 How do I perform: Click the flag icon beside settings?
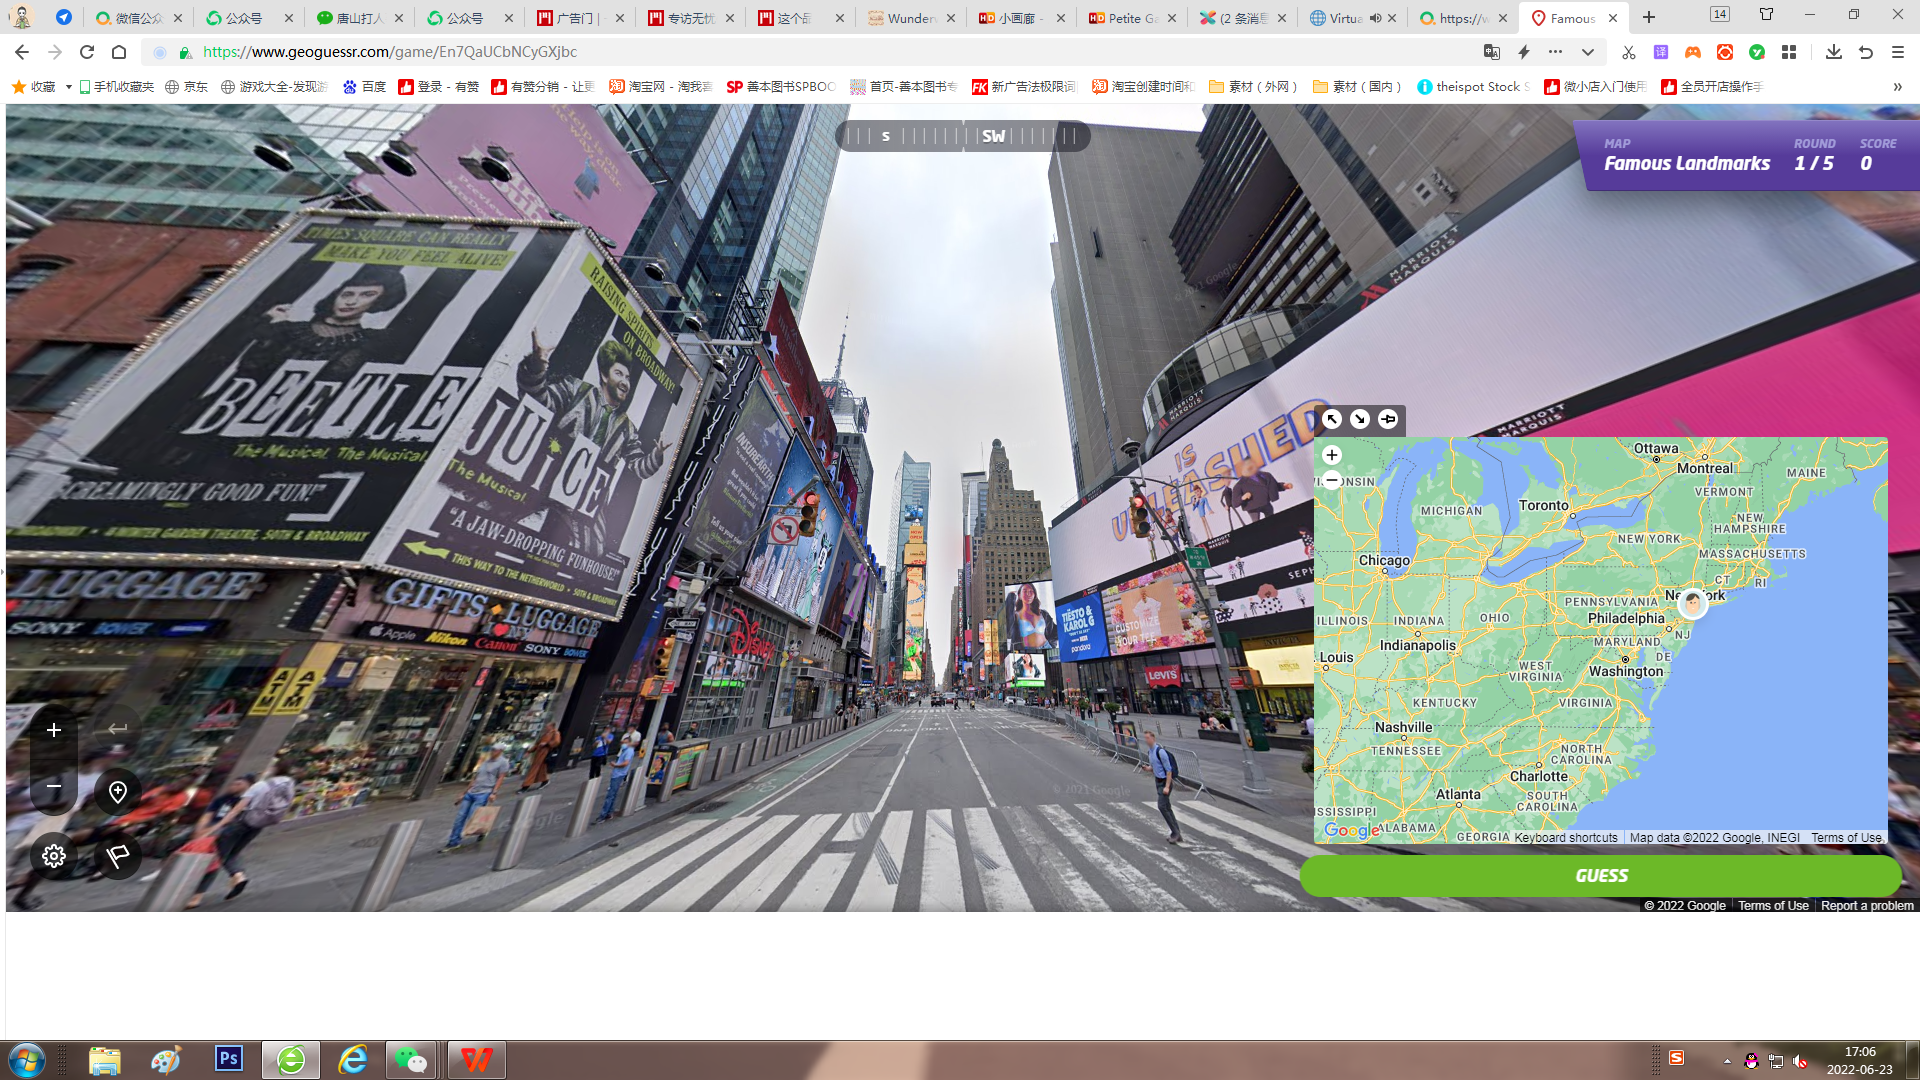[x=118, y=856]
